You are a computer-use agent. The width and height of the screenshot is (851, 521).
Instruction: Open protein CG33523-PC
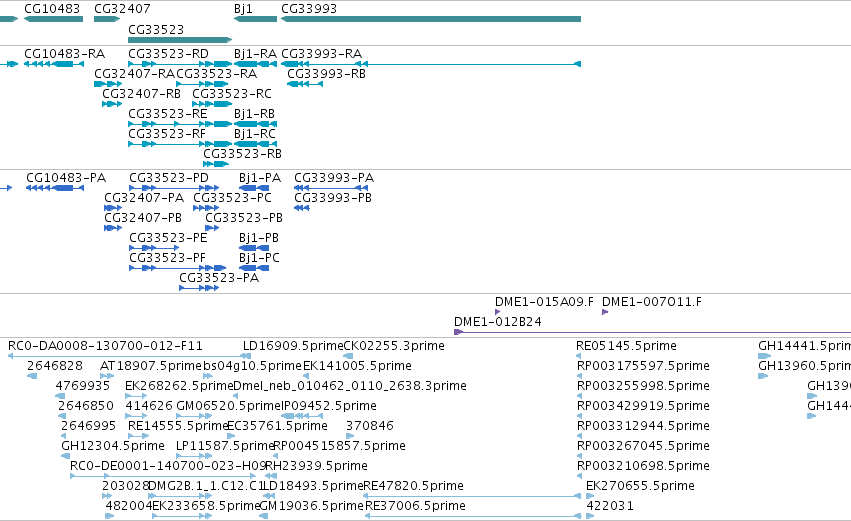point(232,198)
